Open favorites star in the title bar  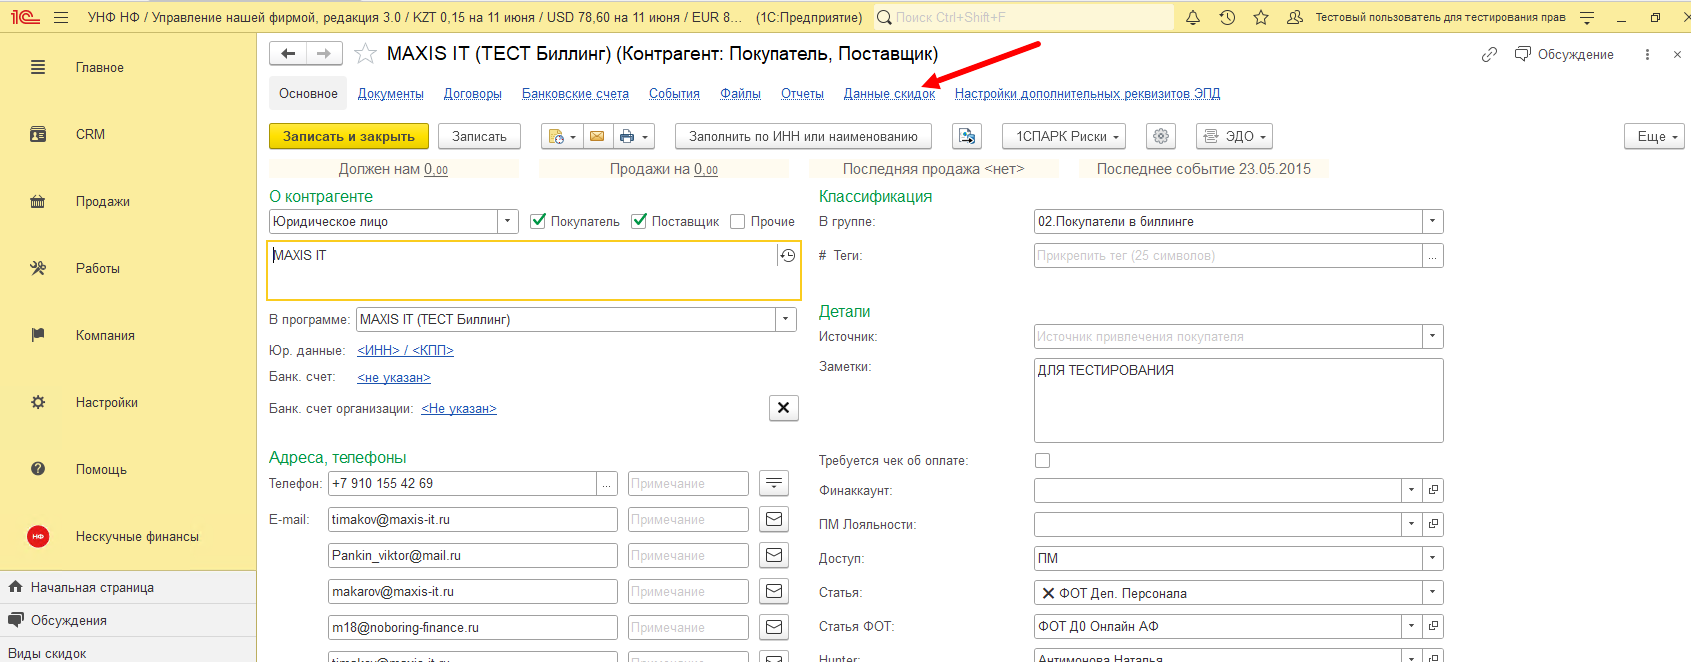tap(1261, 17)
